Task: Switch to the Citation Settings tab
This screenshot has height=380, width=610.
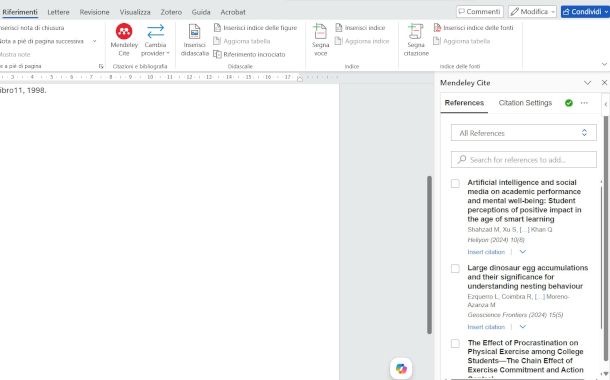Action: click(525, 103)
